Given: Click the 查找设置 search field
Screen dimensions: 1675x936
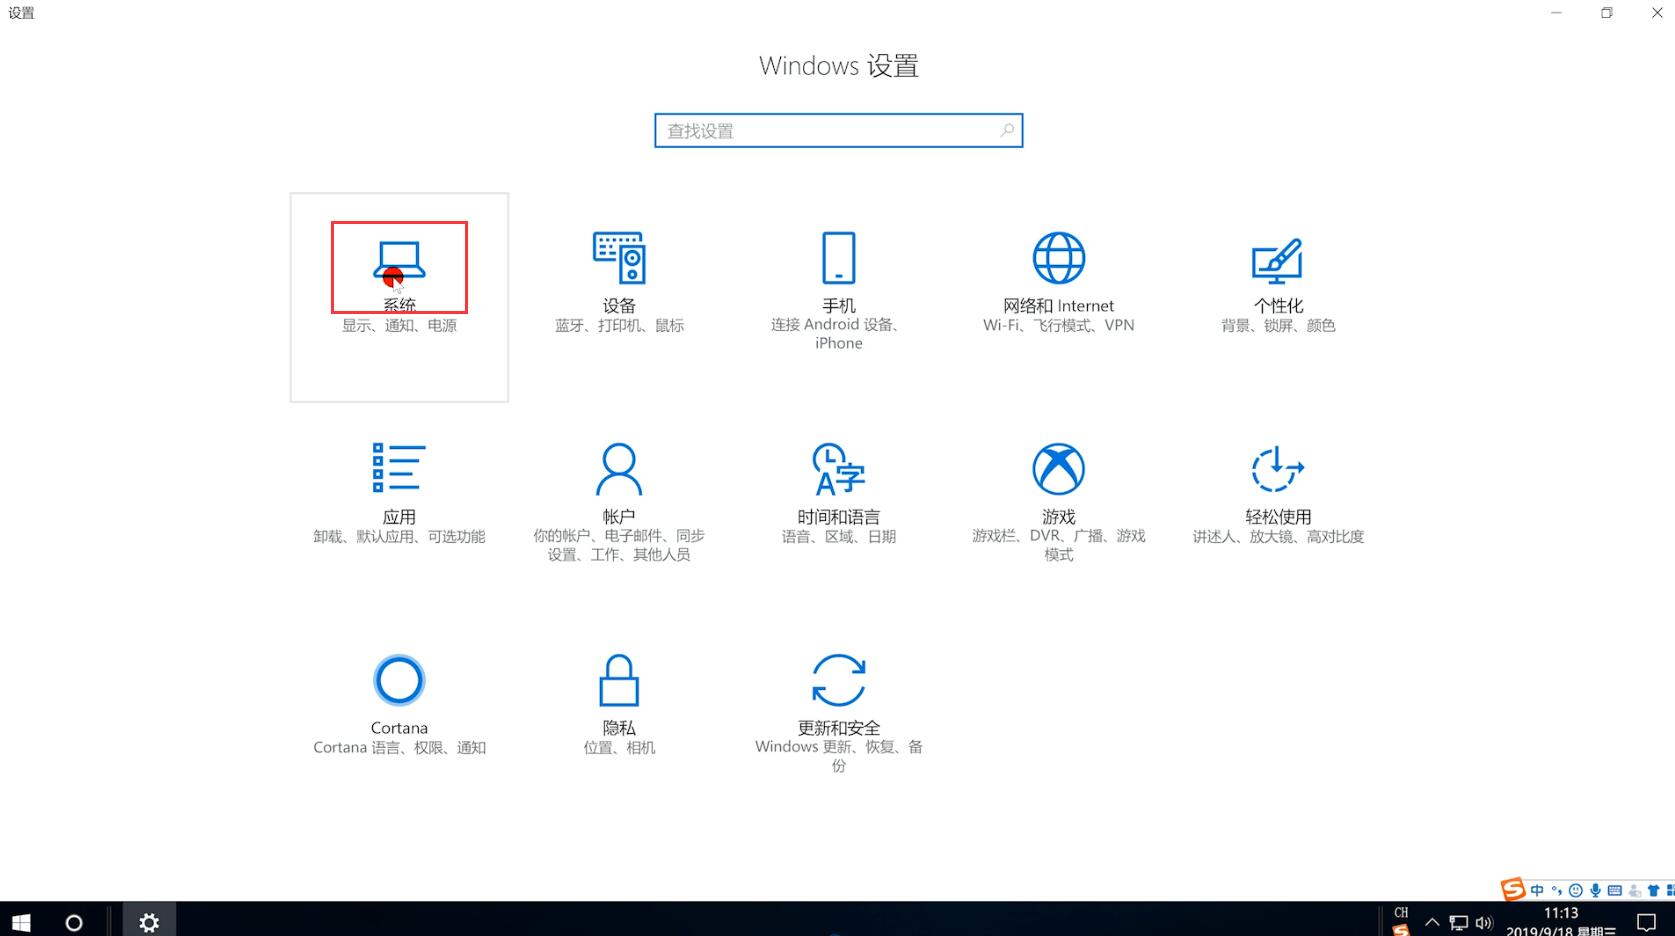Looking at the screenshot, I should [838, 130].
